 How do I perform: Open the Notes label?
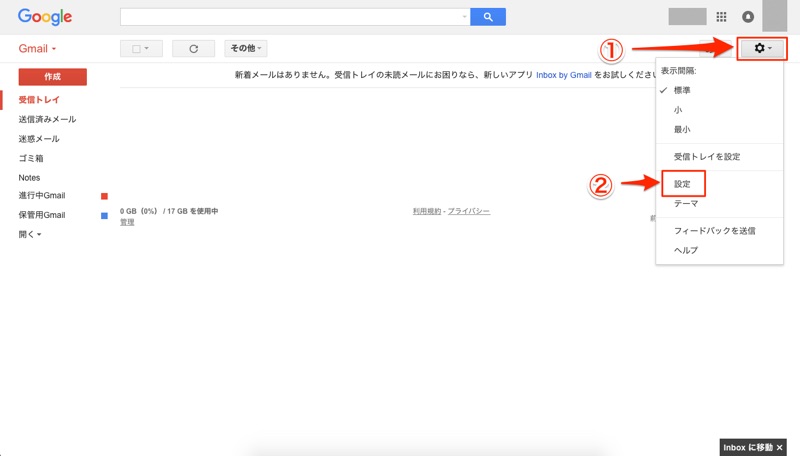(29, 178)
